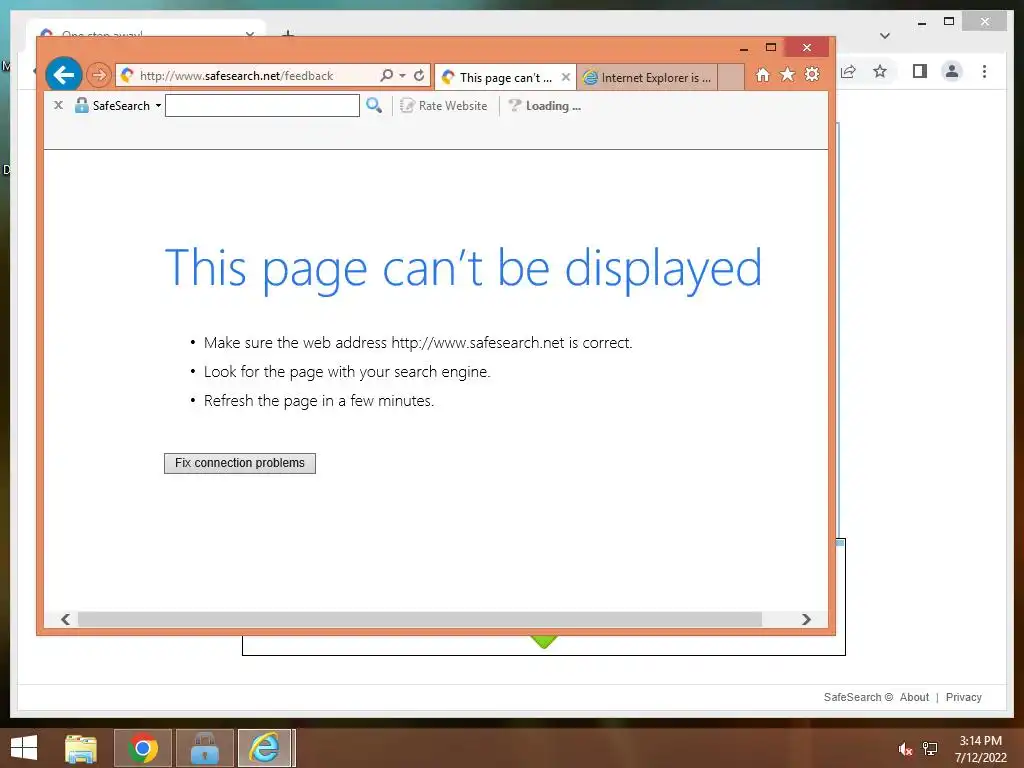Click the Windows Start button
Image resolution: width=1024 pixels, height=768 pixels.
point(24,748)
